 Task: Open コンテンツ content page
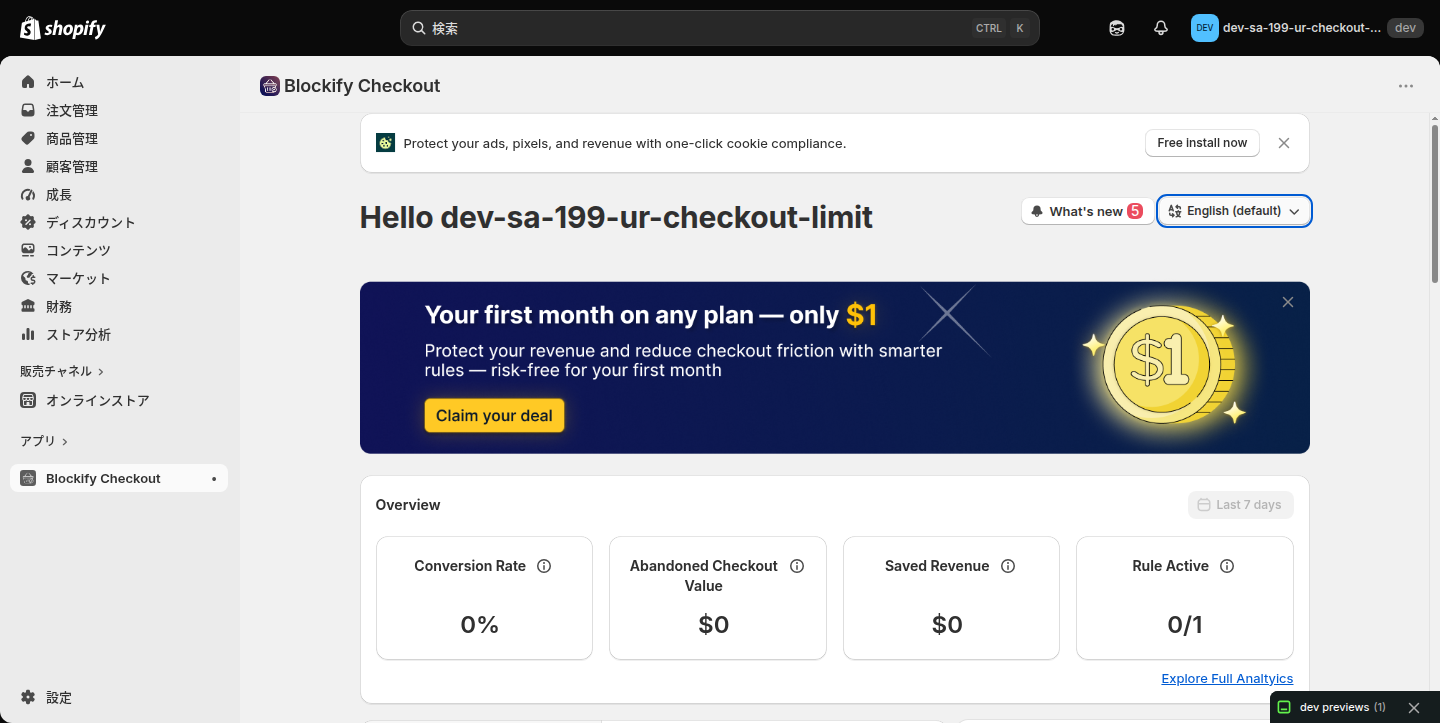click(x=119, y=250)
